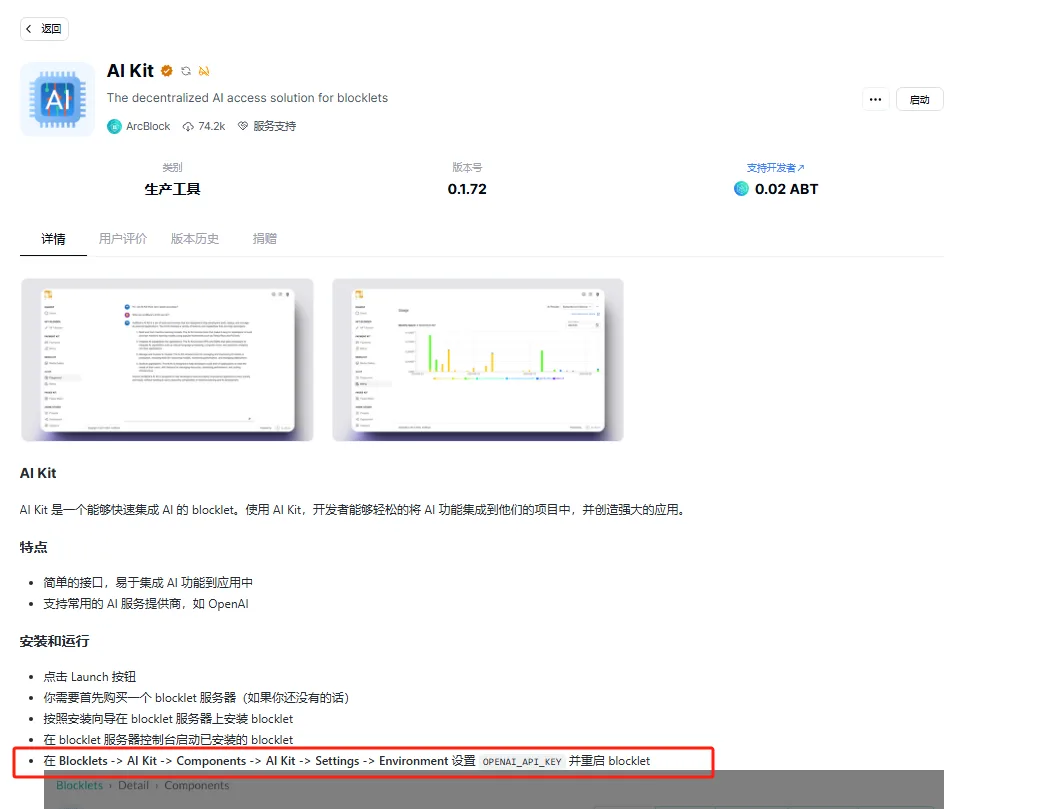Click the ArcBlock avatar icon
This screenshot has height=809, width=1046.
(115, 126)
